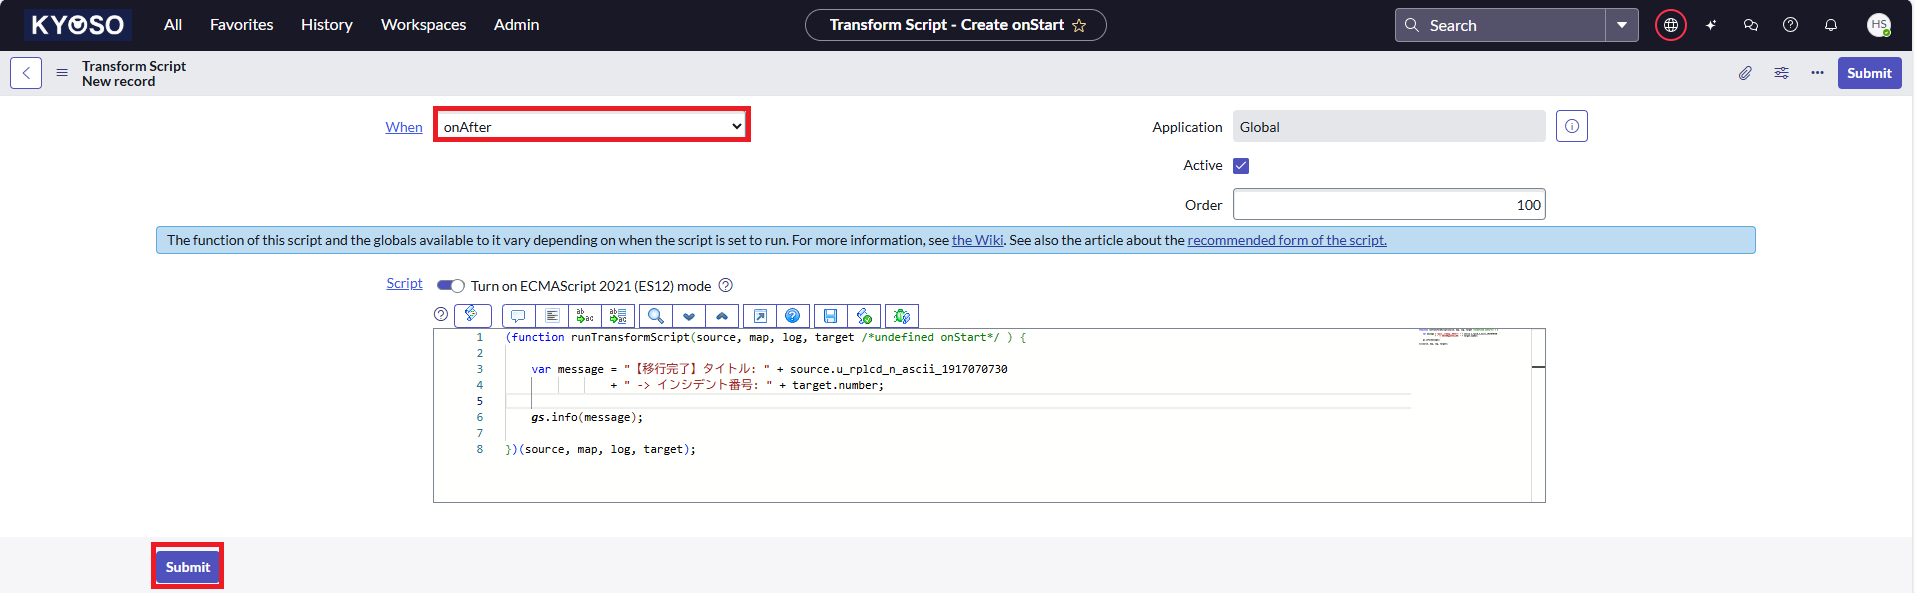Screen dimensions: 1915x593
Task: Click into the Order input field
Action: coord(1388,205)
